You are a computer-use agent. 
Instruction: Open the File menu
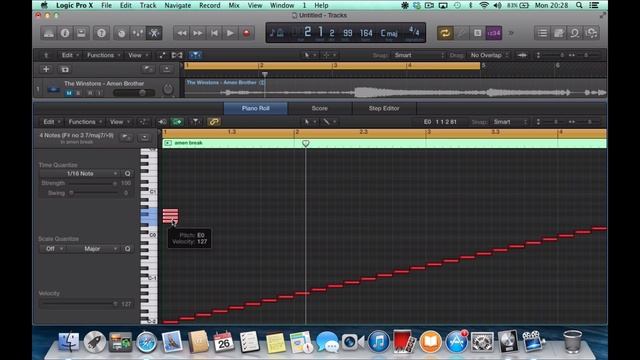107,5
